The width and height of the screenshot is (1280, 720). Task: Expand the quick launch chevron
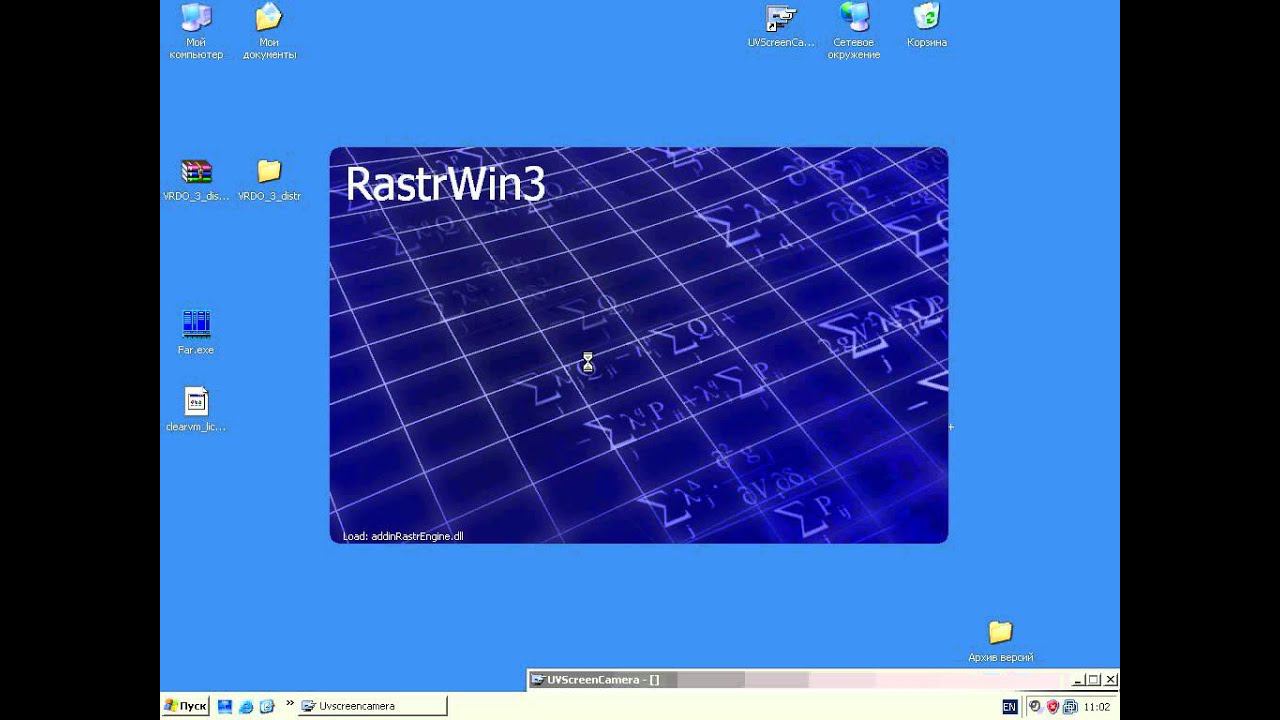coord(291,703)
